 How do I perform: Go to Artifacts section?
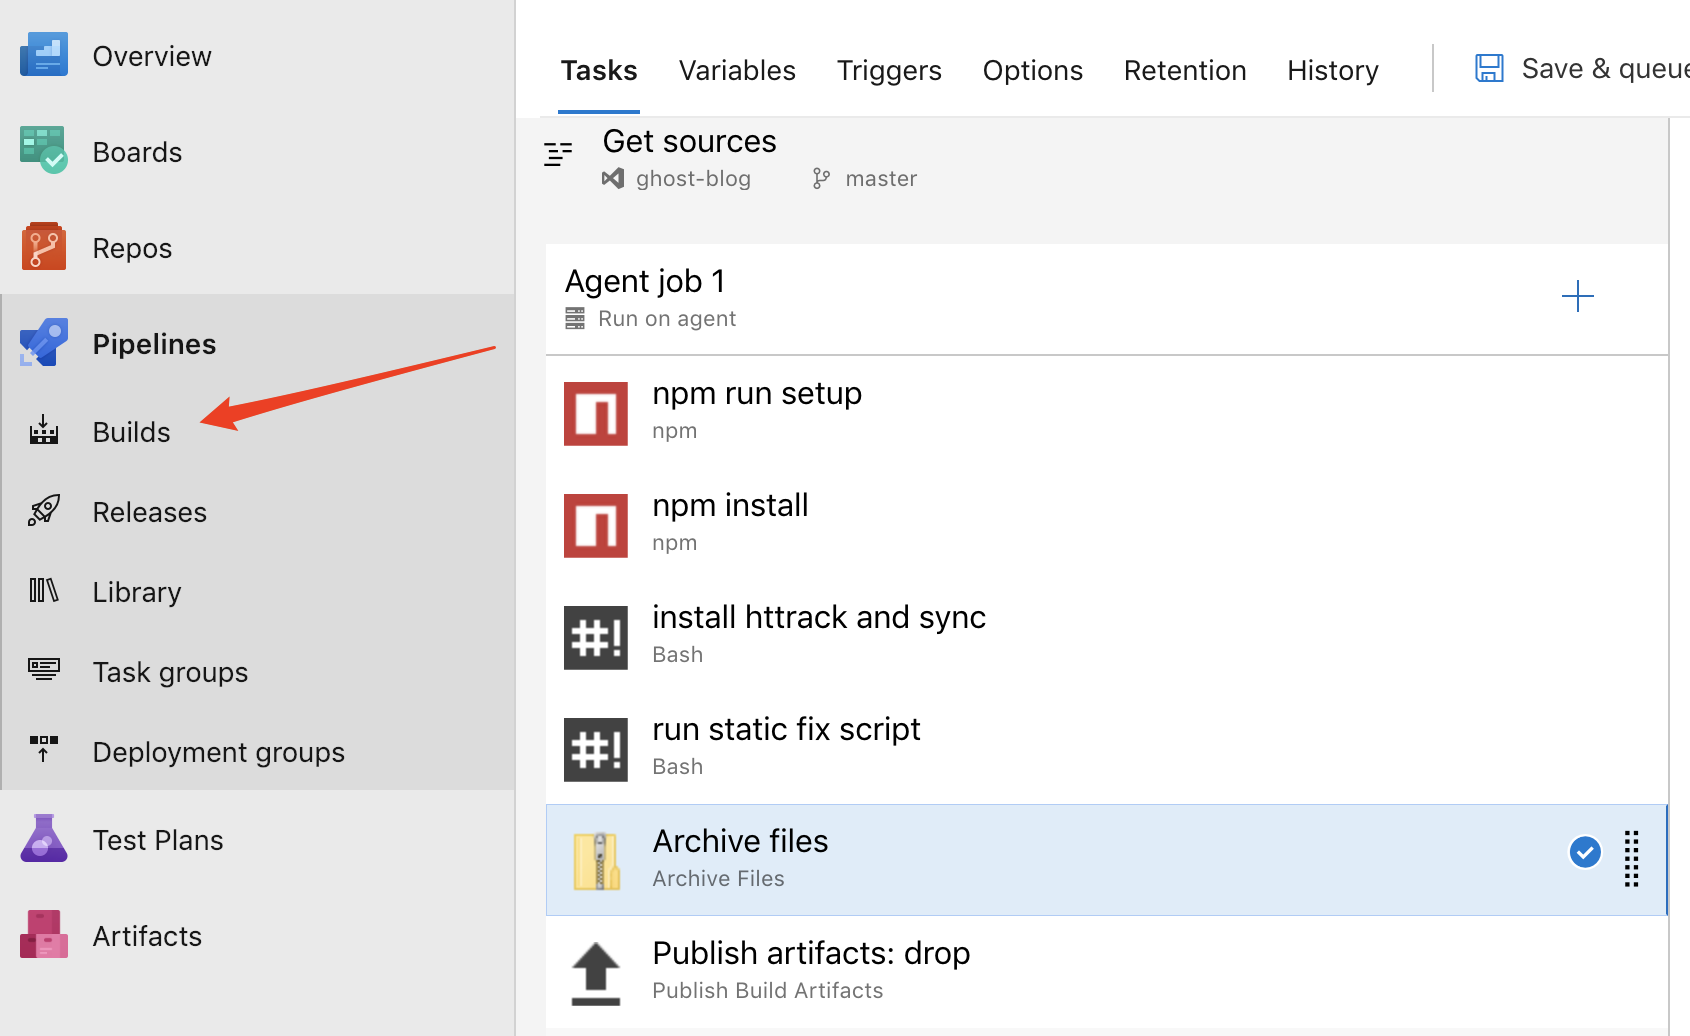coord(147,936)
